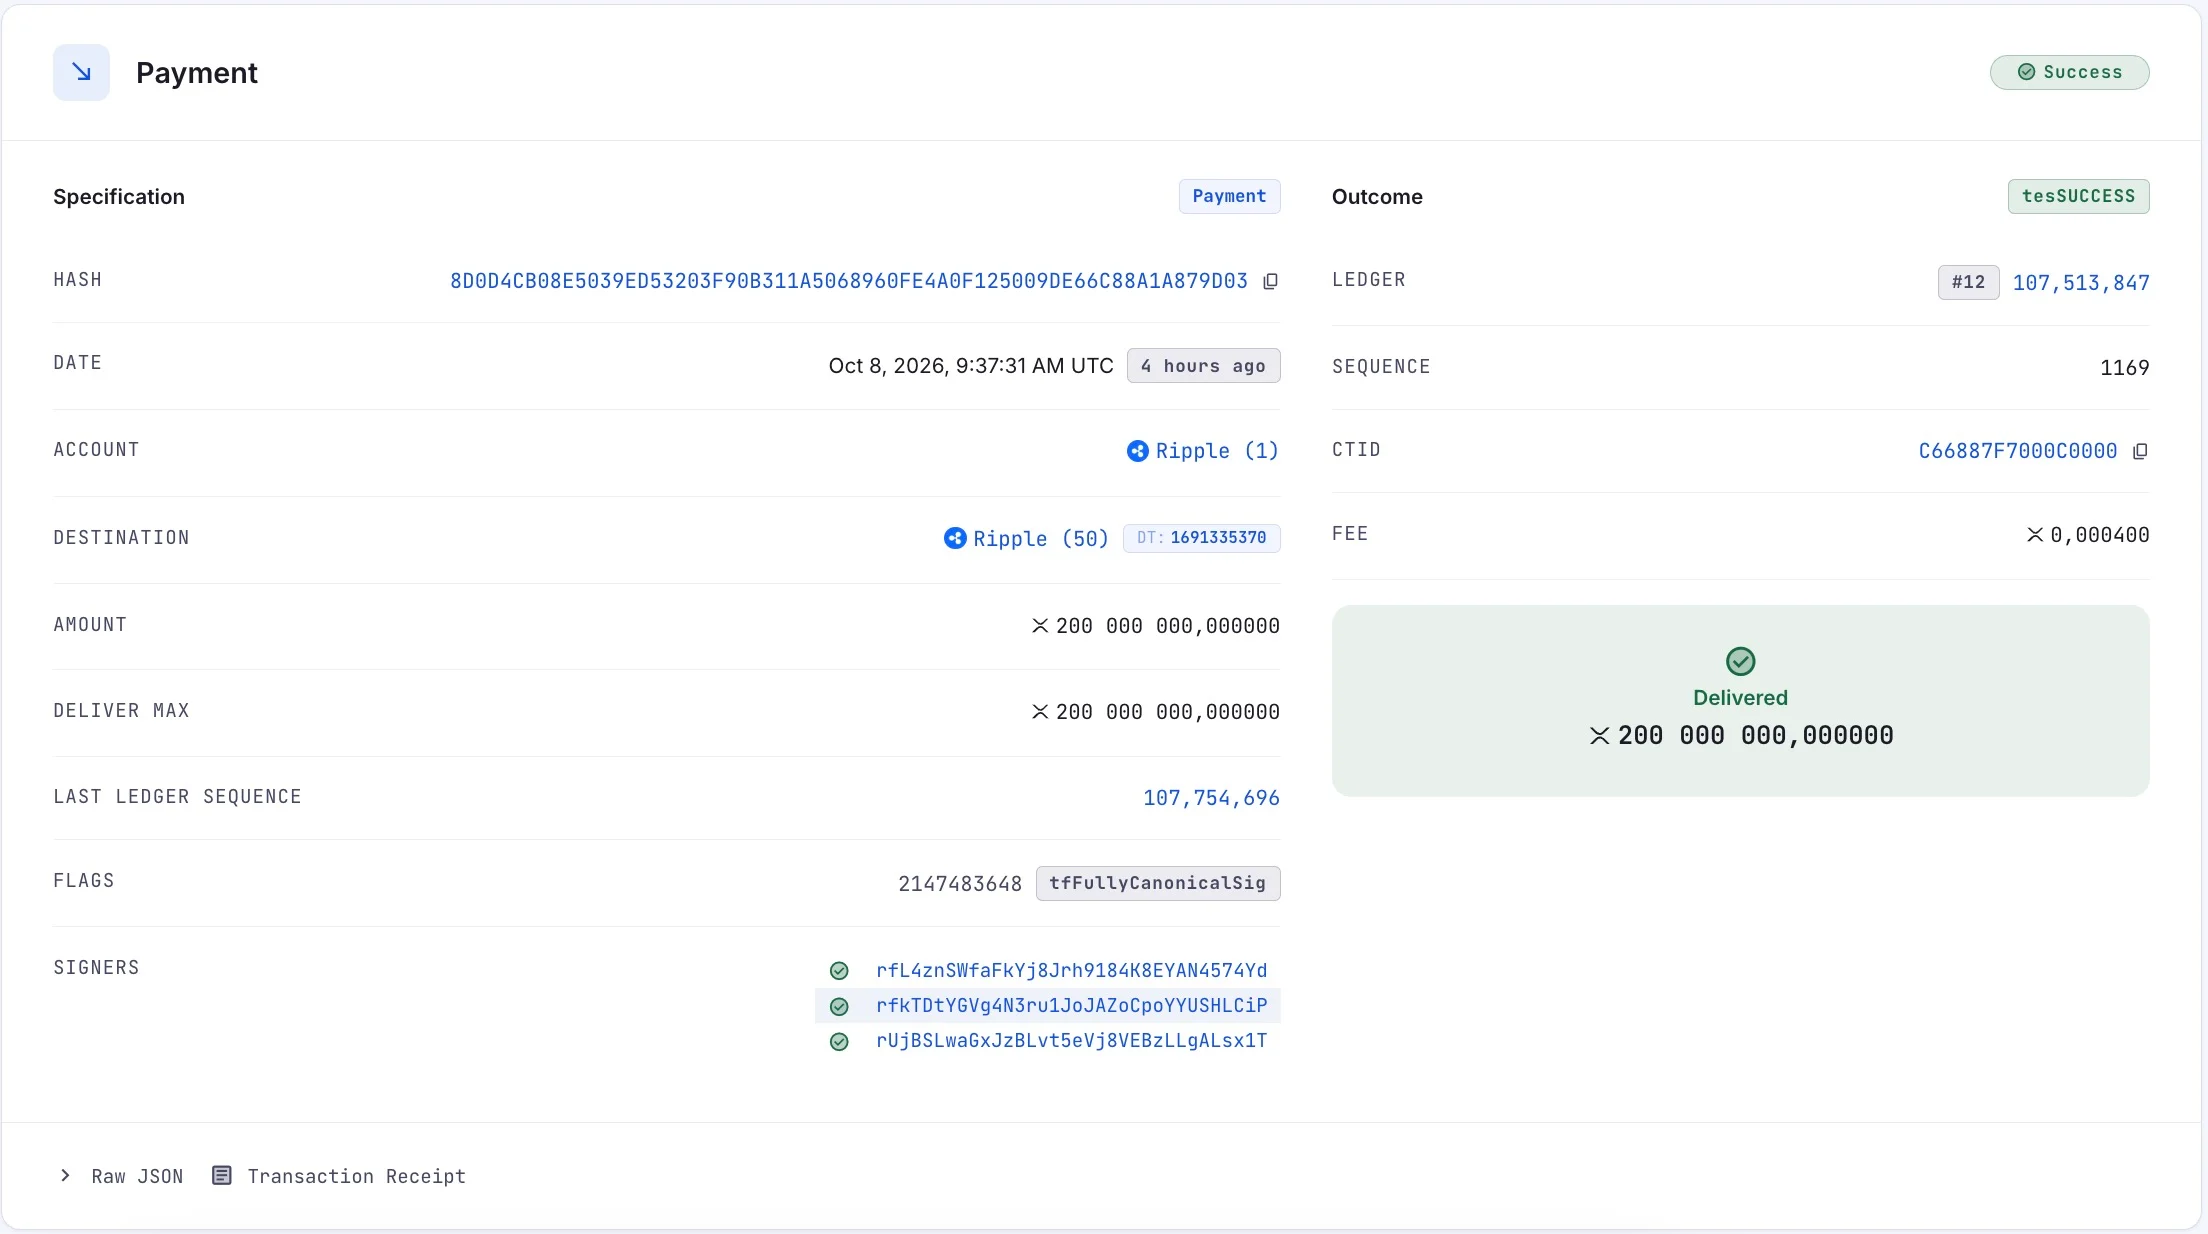The width and height of the screenshot is (2208, 1234).
Task: Open the Ripple (50) destination link
Action: click(1041, 538)
